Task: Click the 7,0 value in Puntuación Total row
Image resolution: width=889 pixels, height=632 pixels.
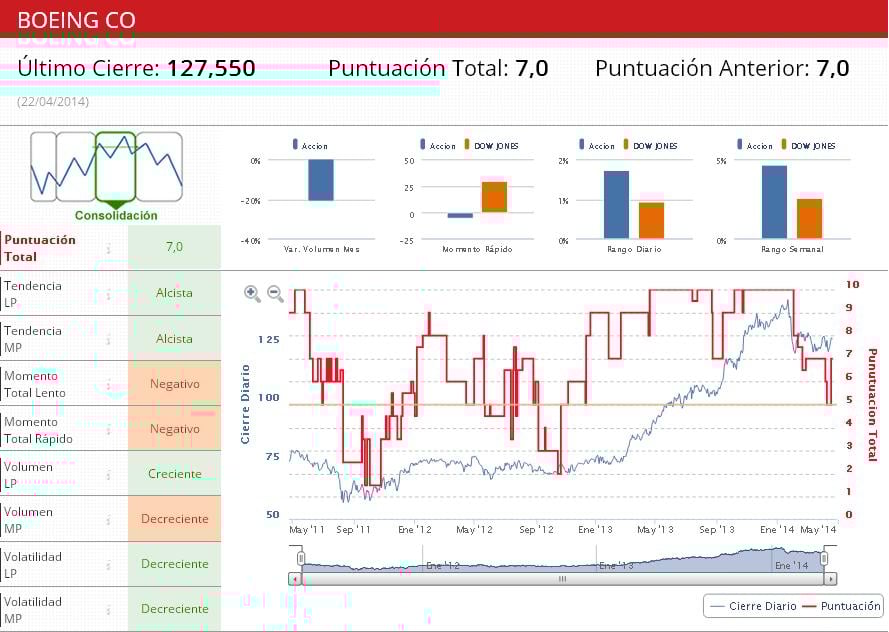Action: [175, 247]
